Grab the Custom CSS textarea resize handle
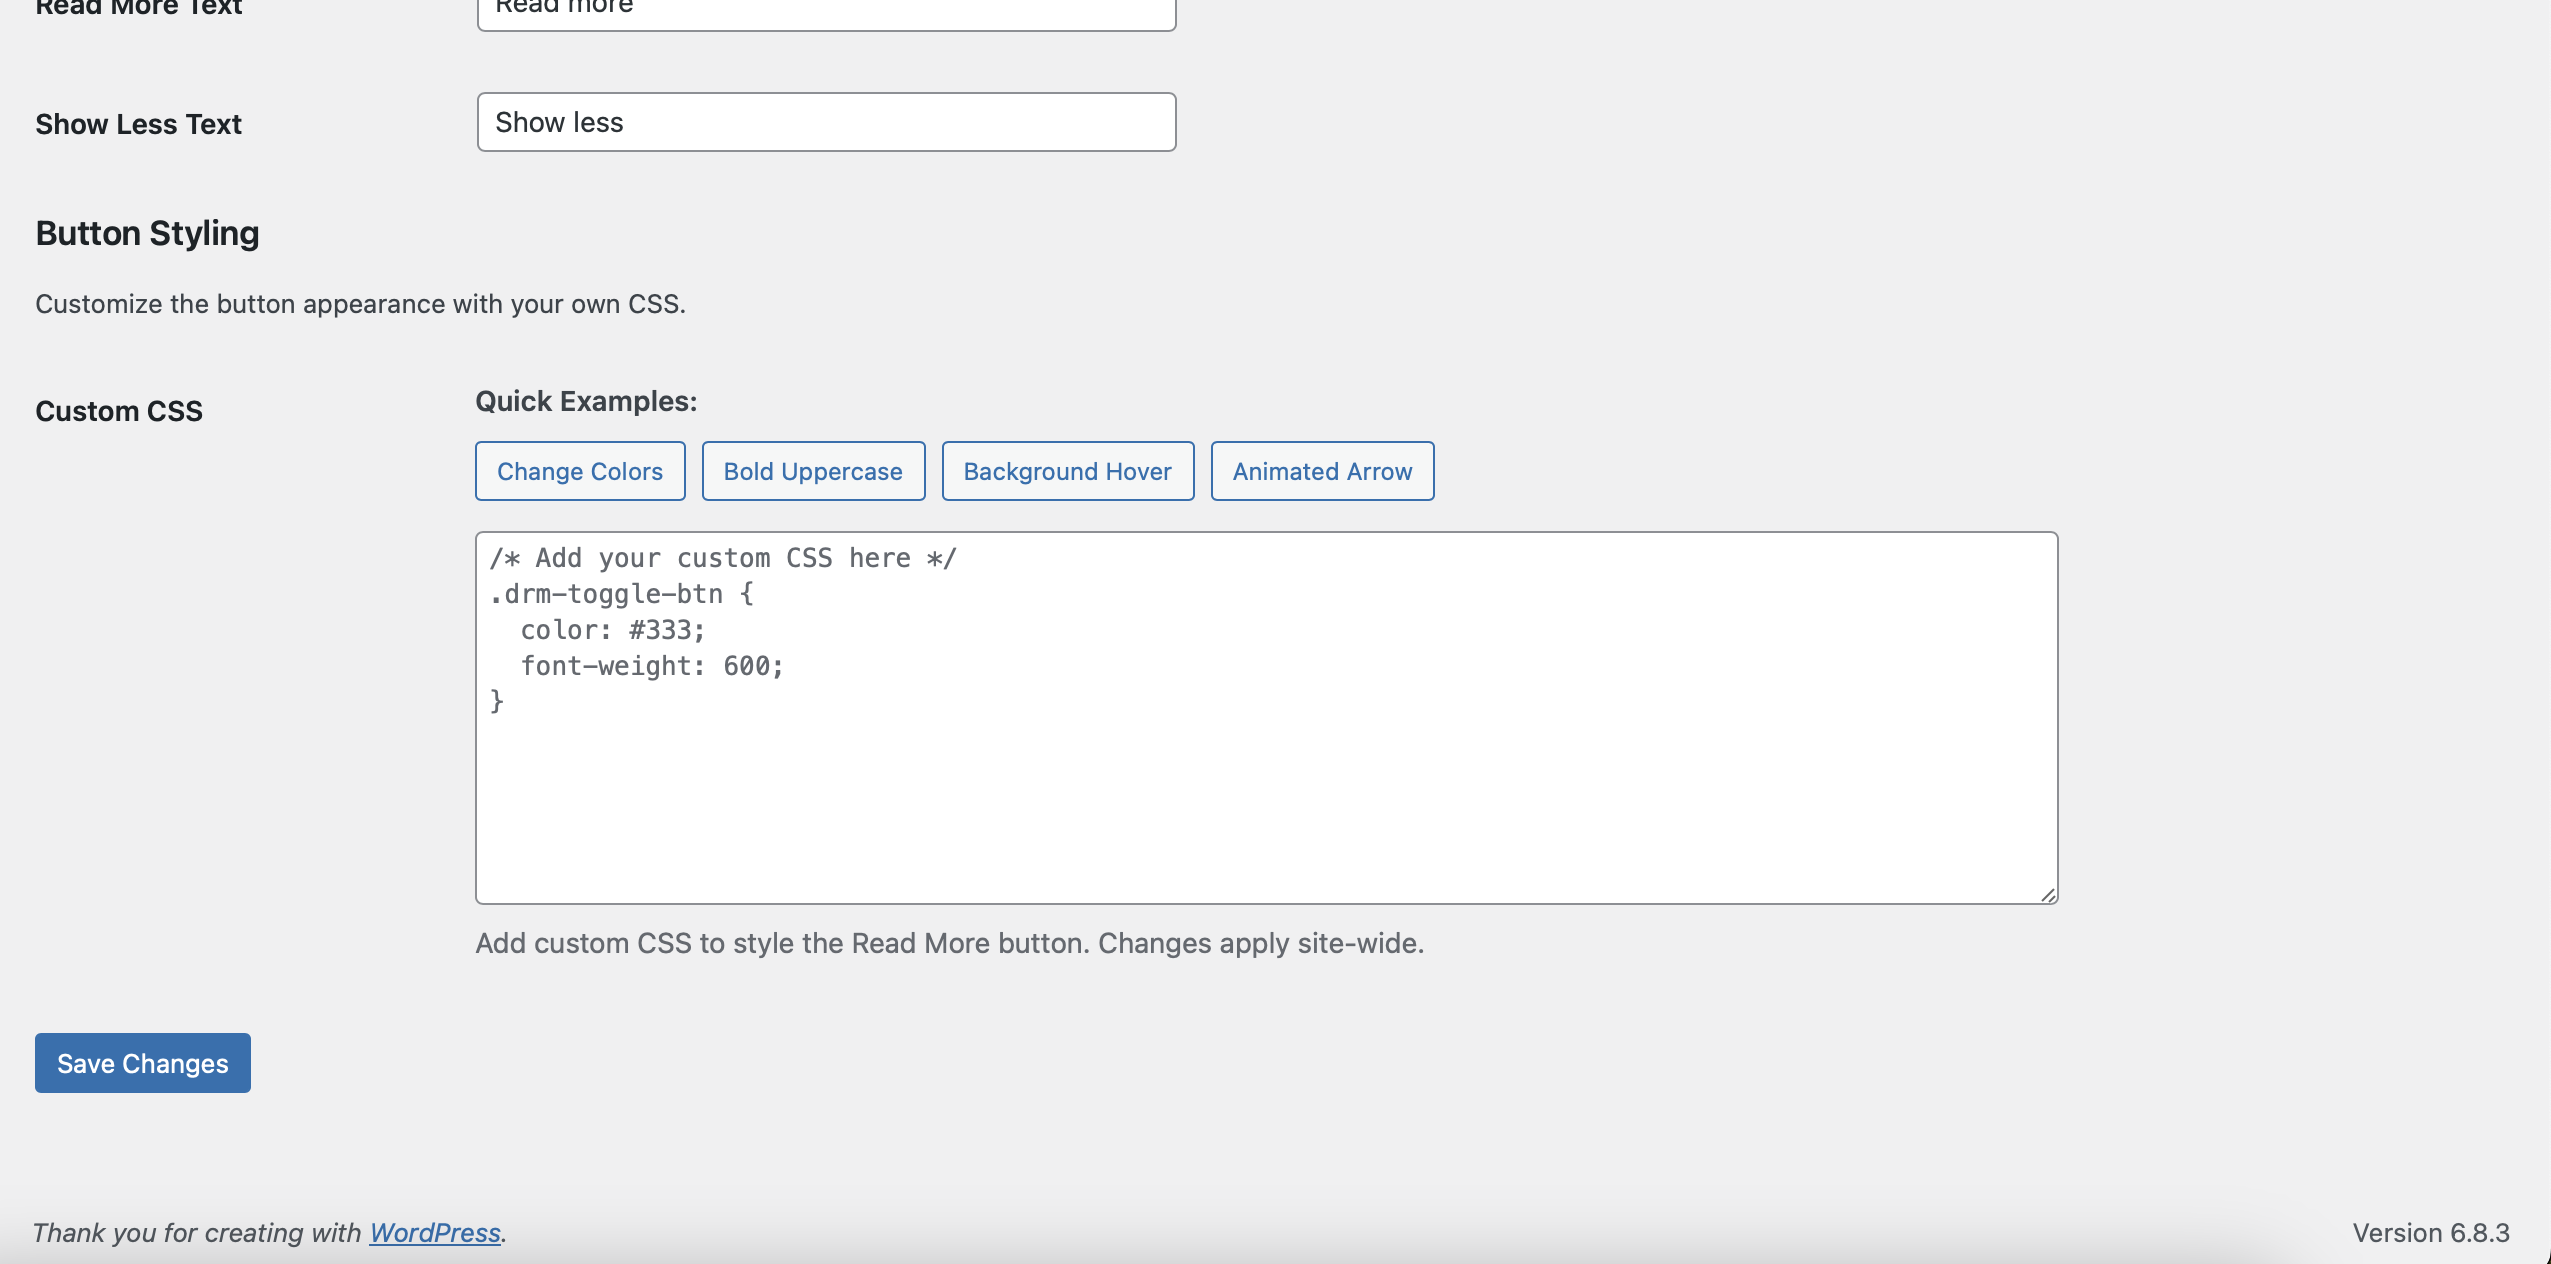The height and width of the screenshot is (1264, 2551). 2048,895
